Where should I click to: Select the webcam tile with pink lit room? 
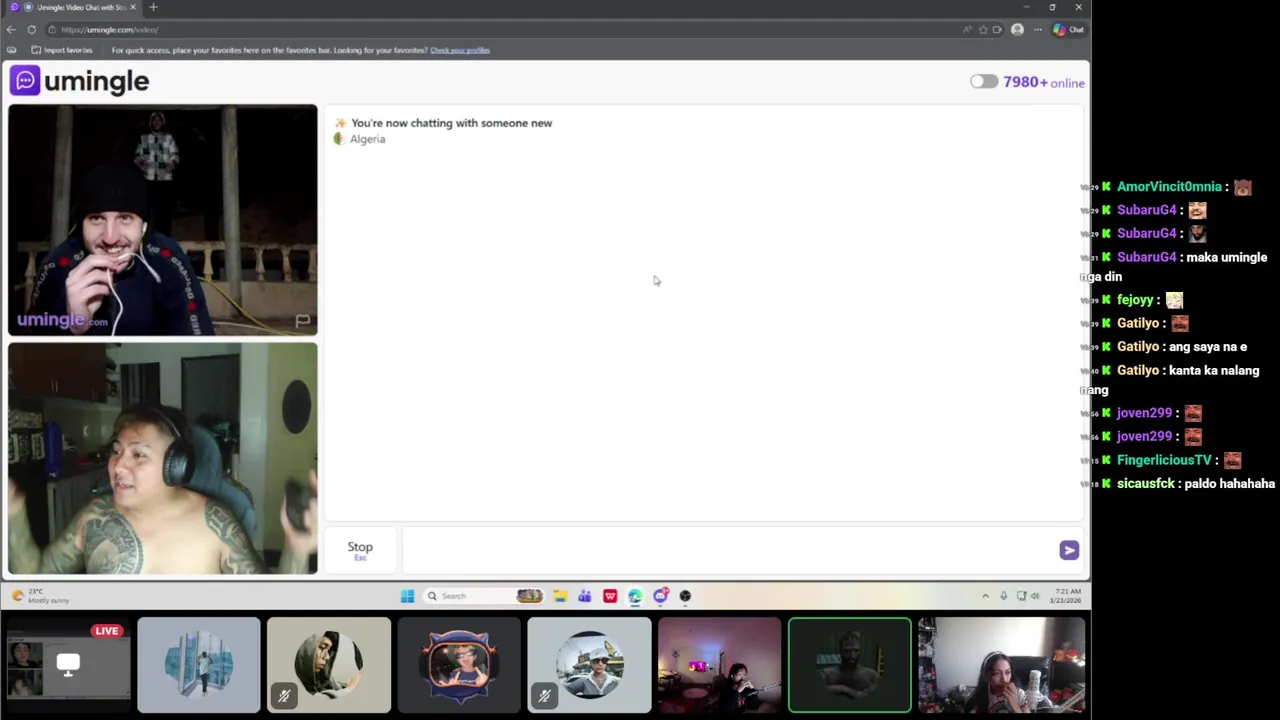click(719, 665)
